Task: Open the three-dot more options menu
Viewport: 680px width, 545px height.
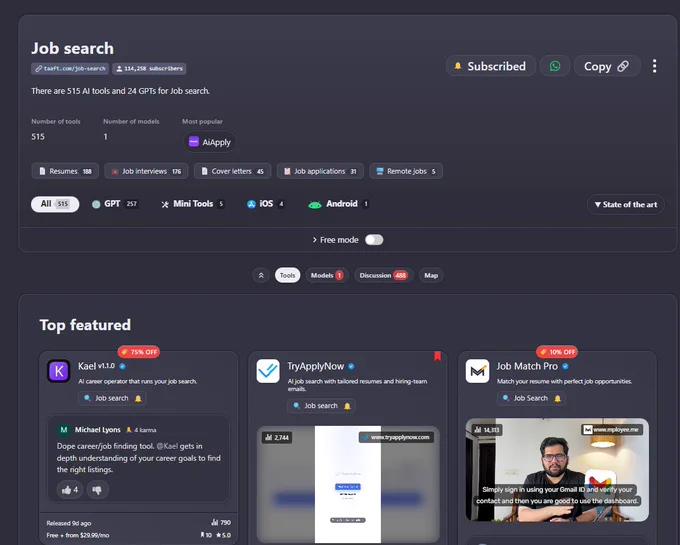Action: pyautogui.click(x=654, y=66)
